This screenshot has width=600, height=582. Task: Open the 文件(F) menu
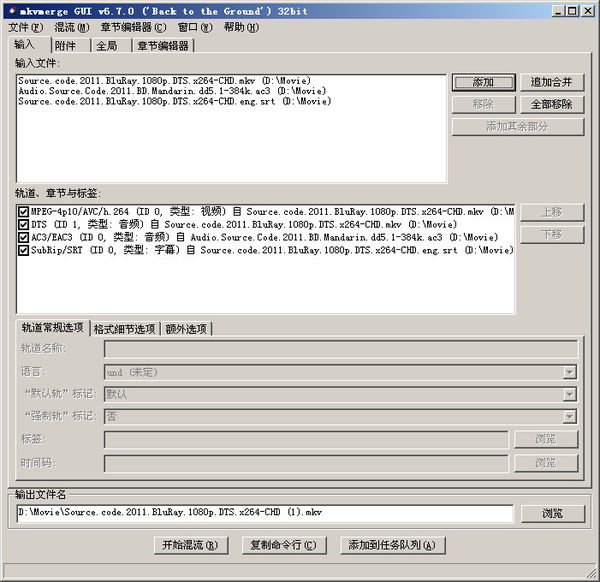point(26,28)
